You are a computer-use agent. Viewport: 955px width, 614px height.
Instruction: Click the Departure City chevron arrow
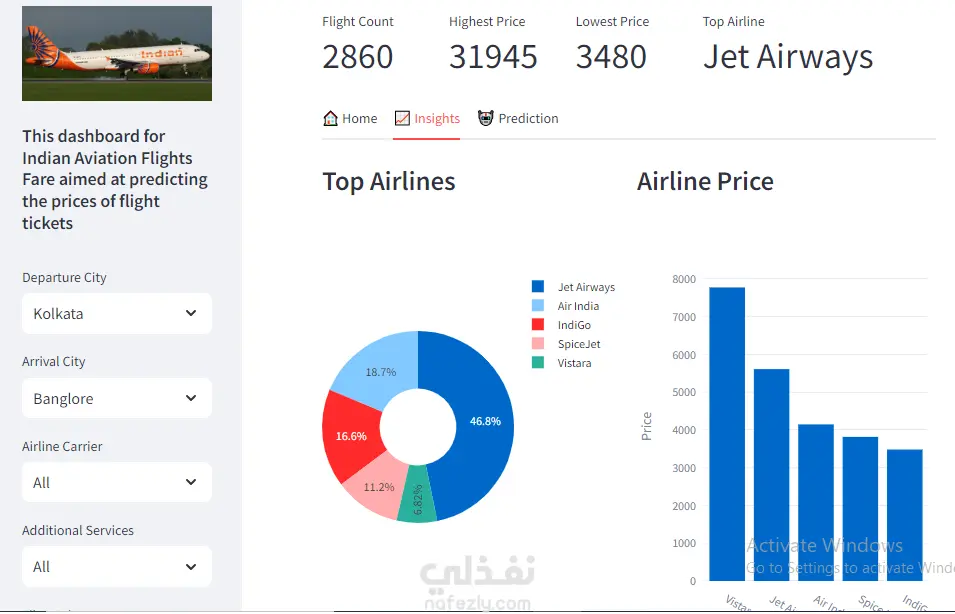point(191,313)
